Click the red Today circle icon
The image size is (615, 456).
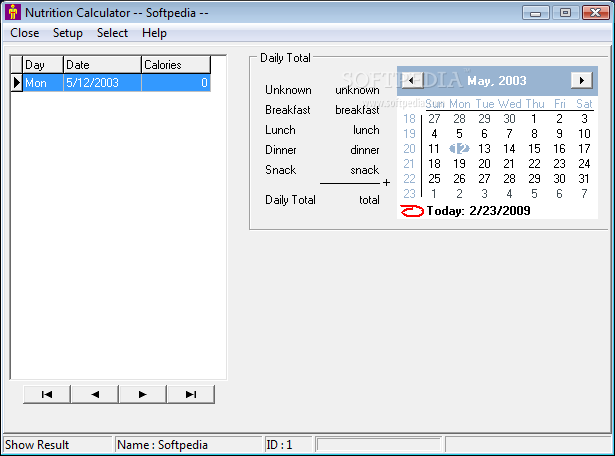412,211
